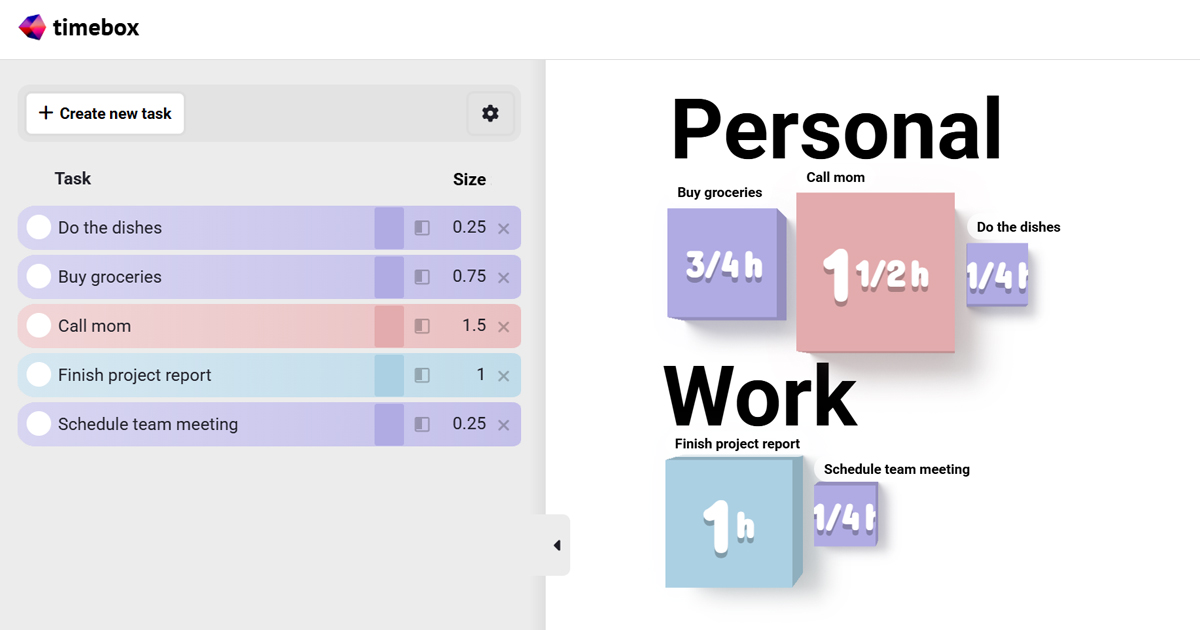This screenshot has width=1200, height=630.
Task: Toggle the completion circle on Call mom
Action: (38, 325)
